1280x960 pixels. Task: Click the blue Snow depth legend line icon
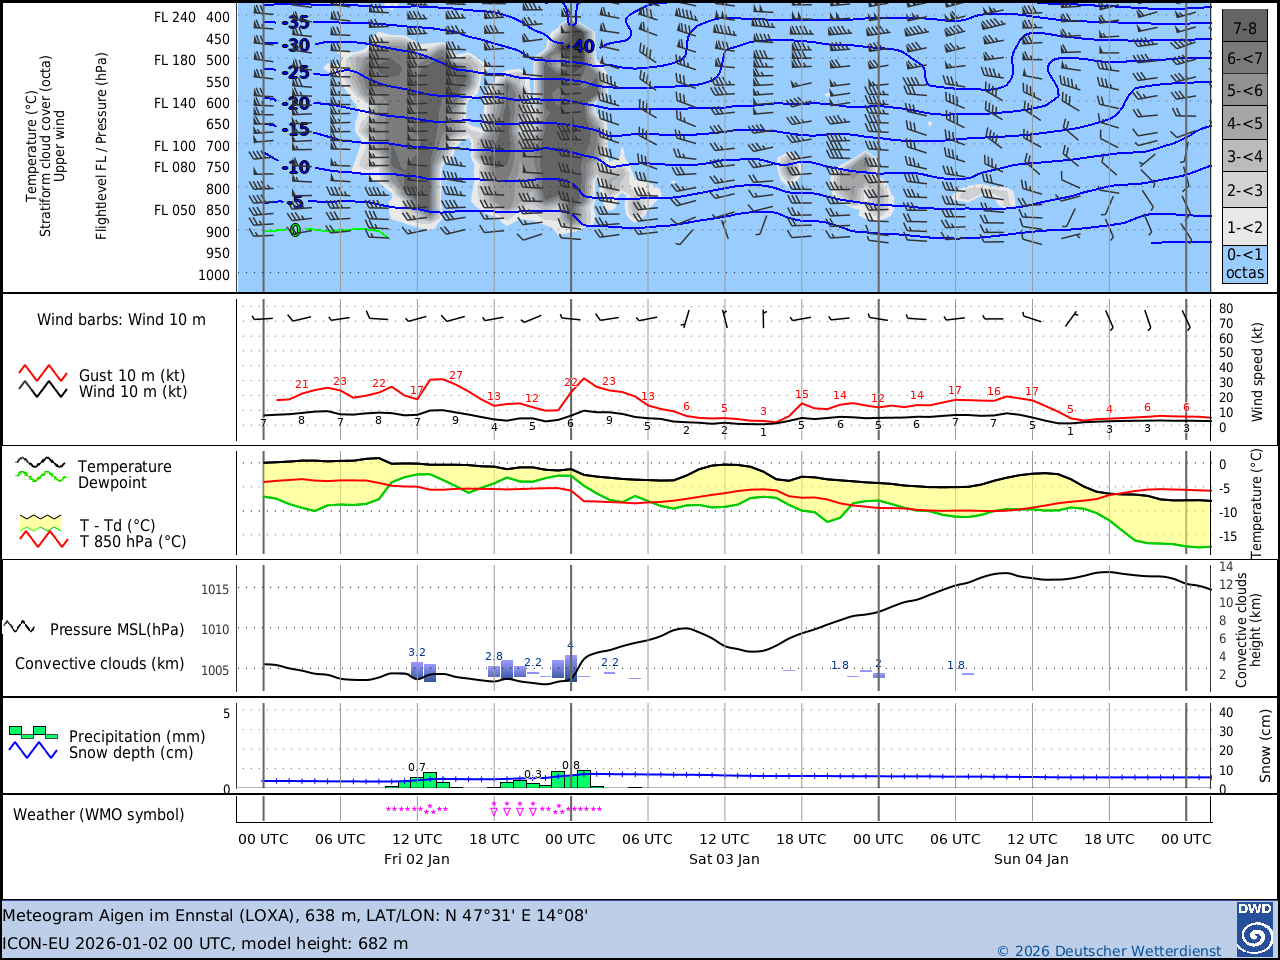pyautogui.click(x=33, y=750)
